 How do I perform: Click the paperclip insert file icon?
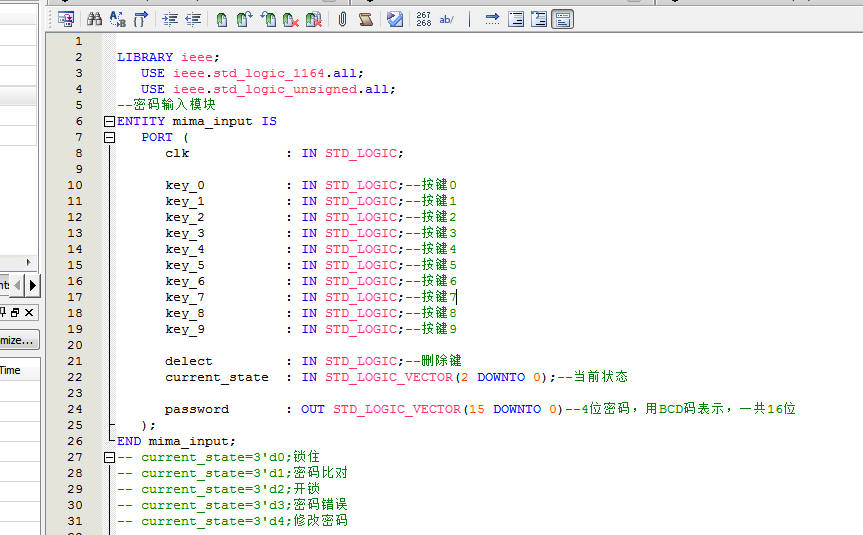click(x=342, y=20)
